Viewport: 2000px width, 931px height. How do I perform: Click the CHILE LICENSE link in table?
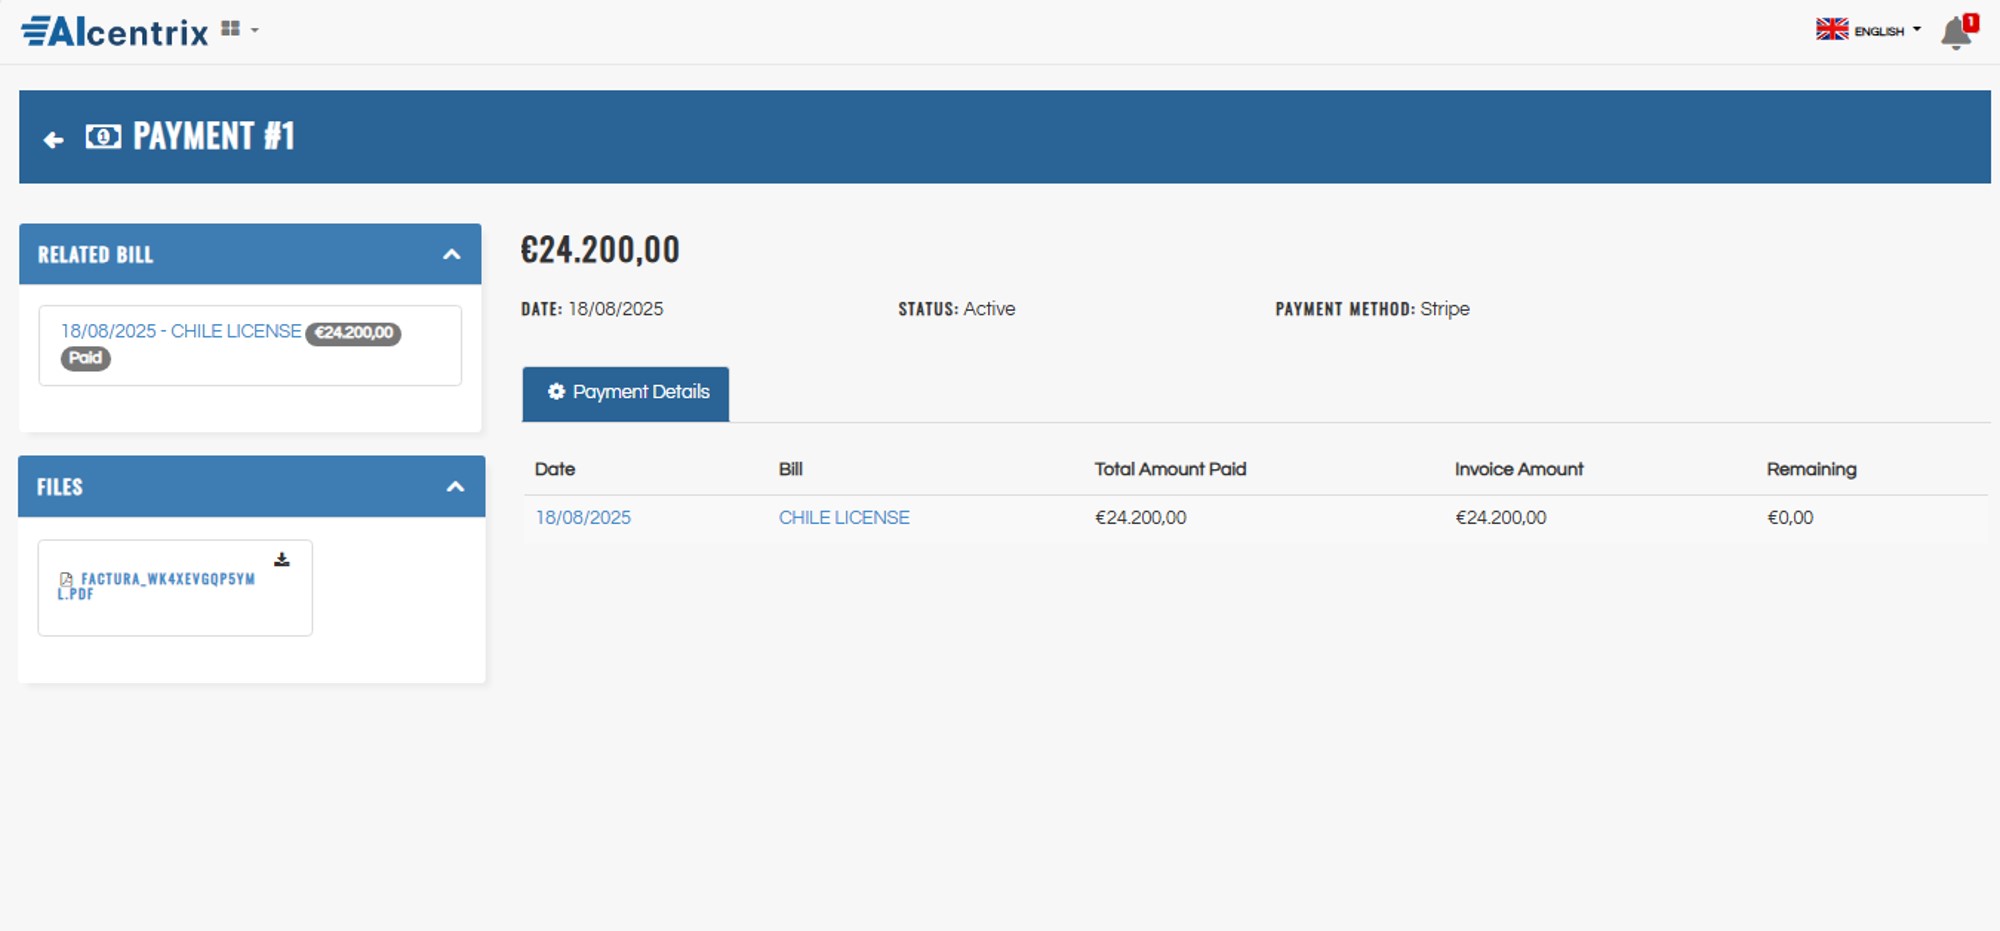844,518
